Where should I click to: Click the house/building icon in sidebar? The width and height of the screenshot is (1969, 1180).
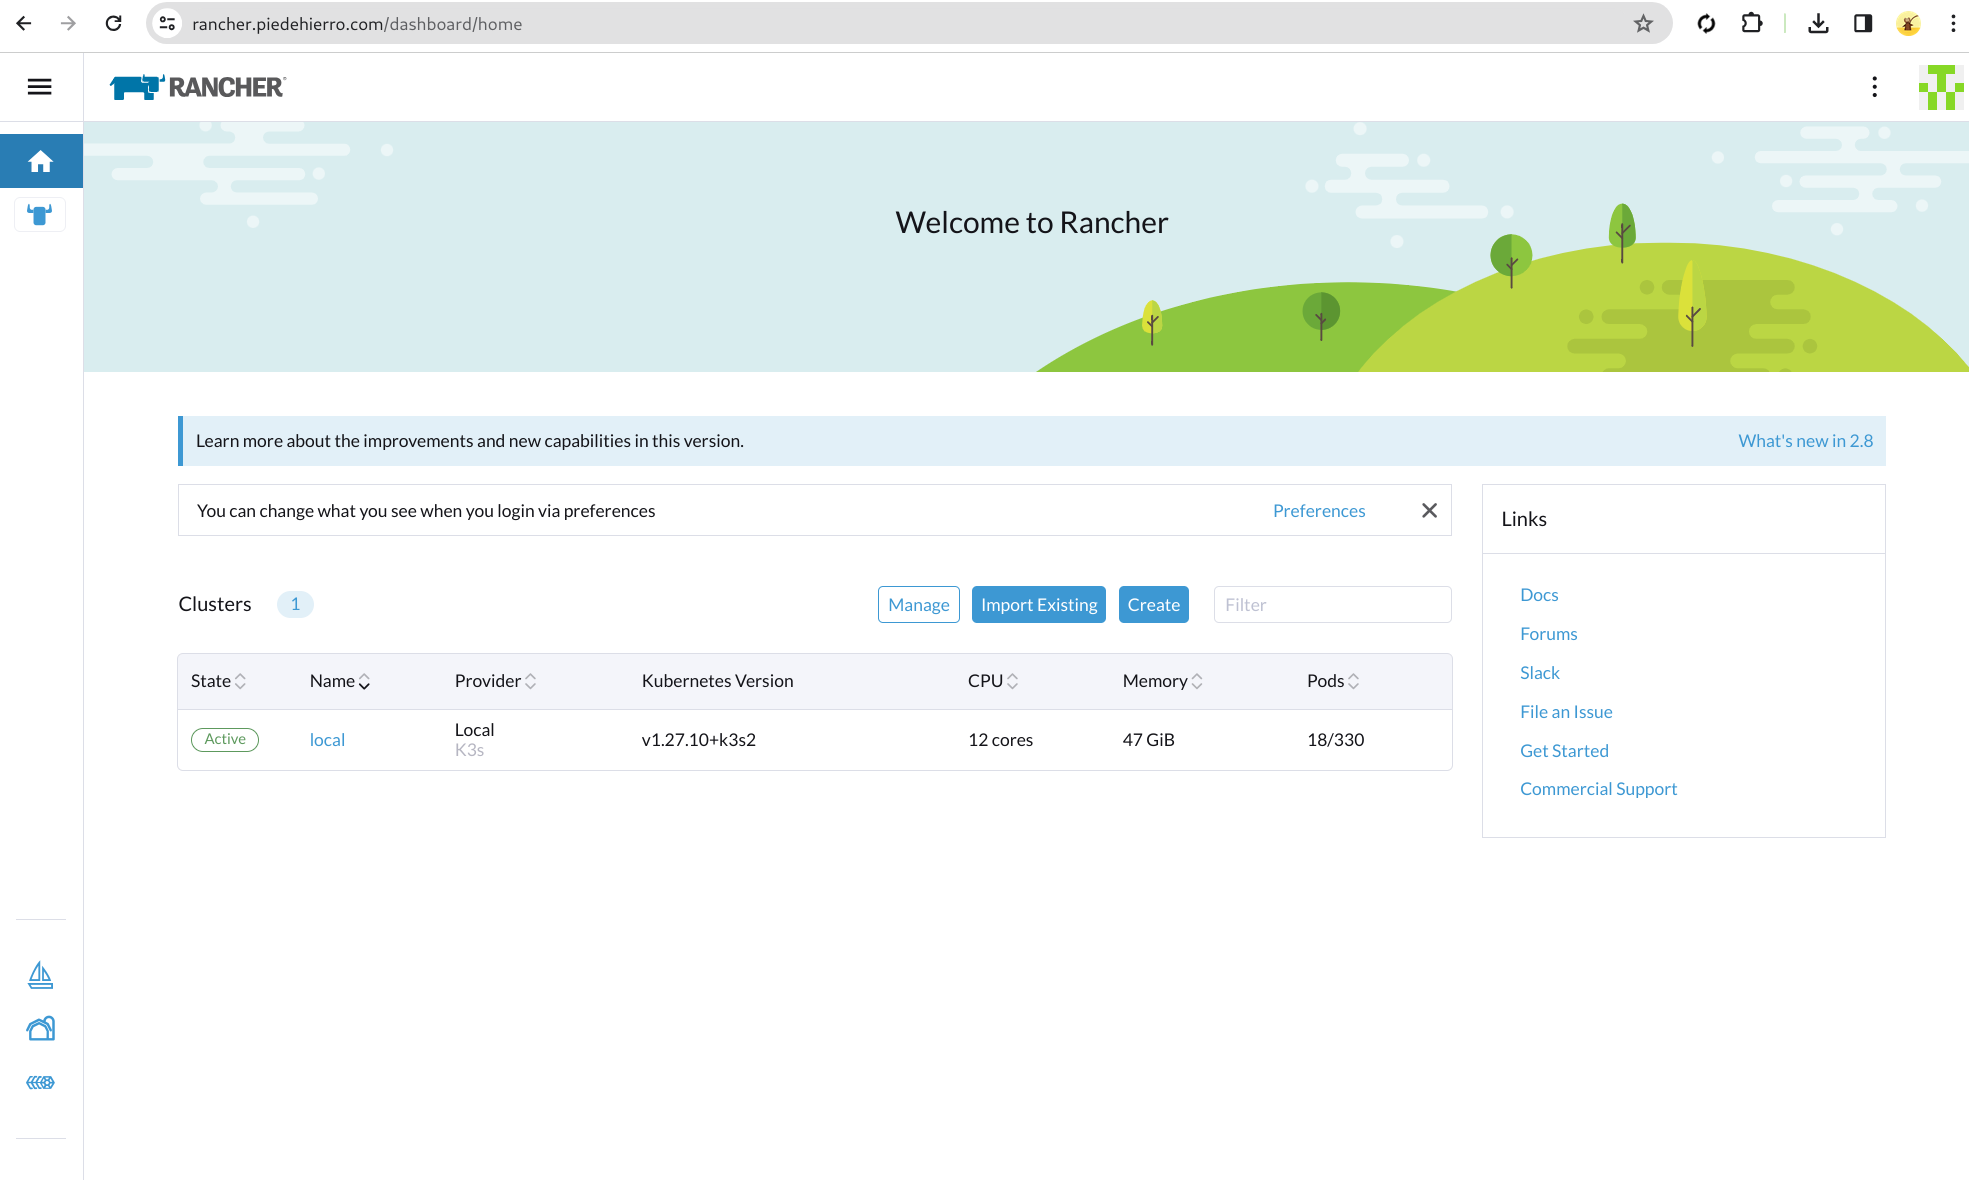[x=39, y=1027]
